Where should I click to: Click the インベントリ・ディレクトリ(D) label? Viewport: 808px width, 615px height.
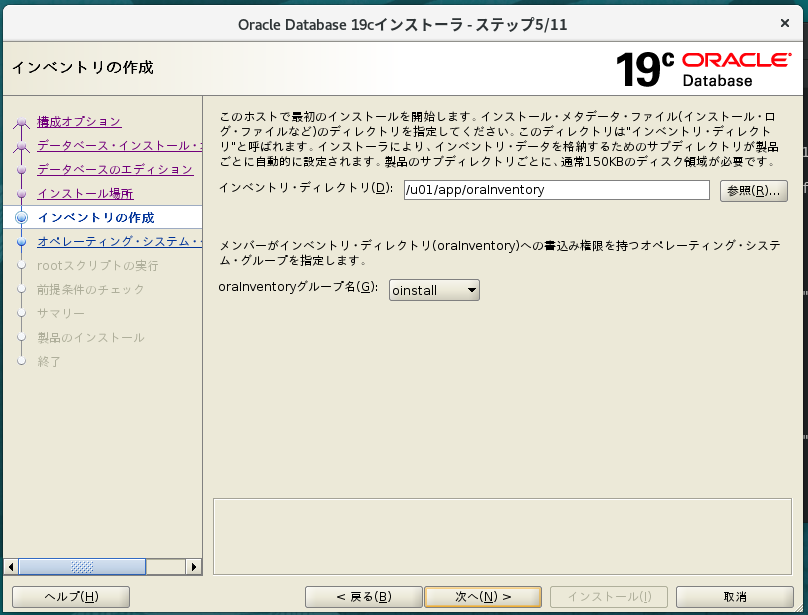tap(306, 188)
